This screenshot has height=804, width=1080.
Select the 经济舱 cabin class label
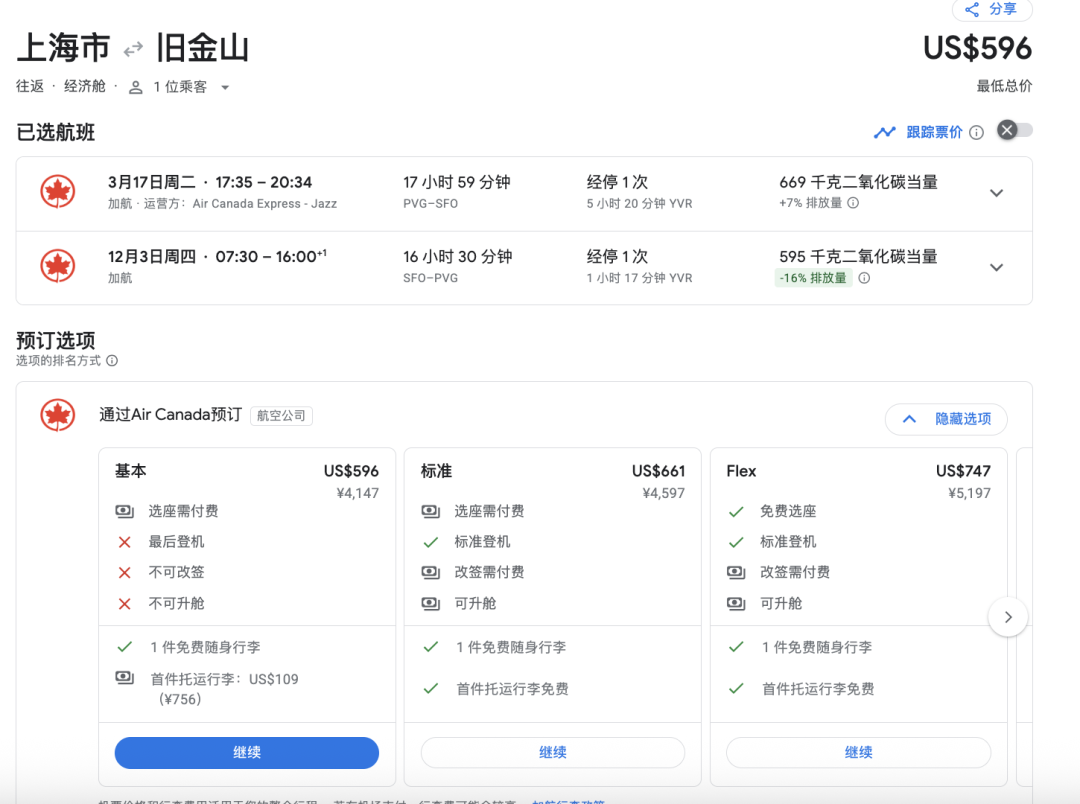(85, 87)
